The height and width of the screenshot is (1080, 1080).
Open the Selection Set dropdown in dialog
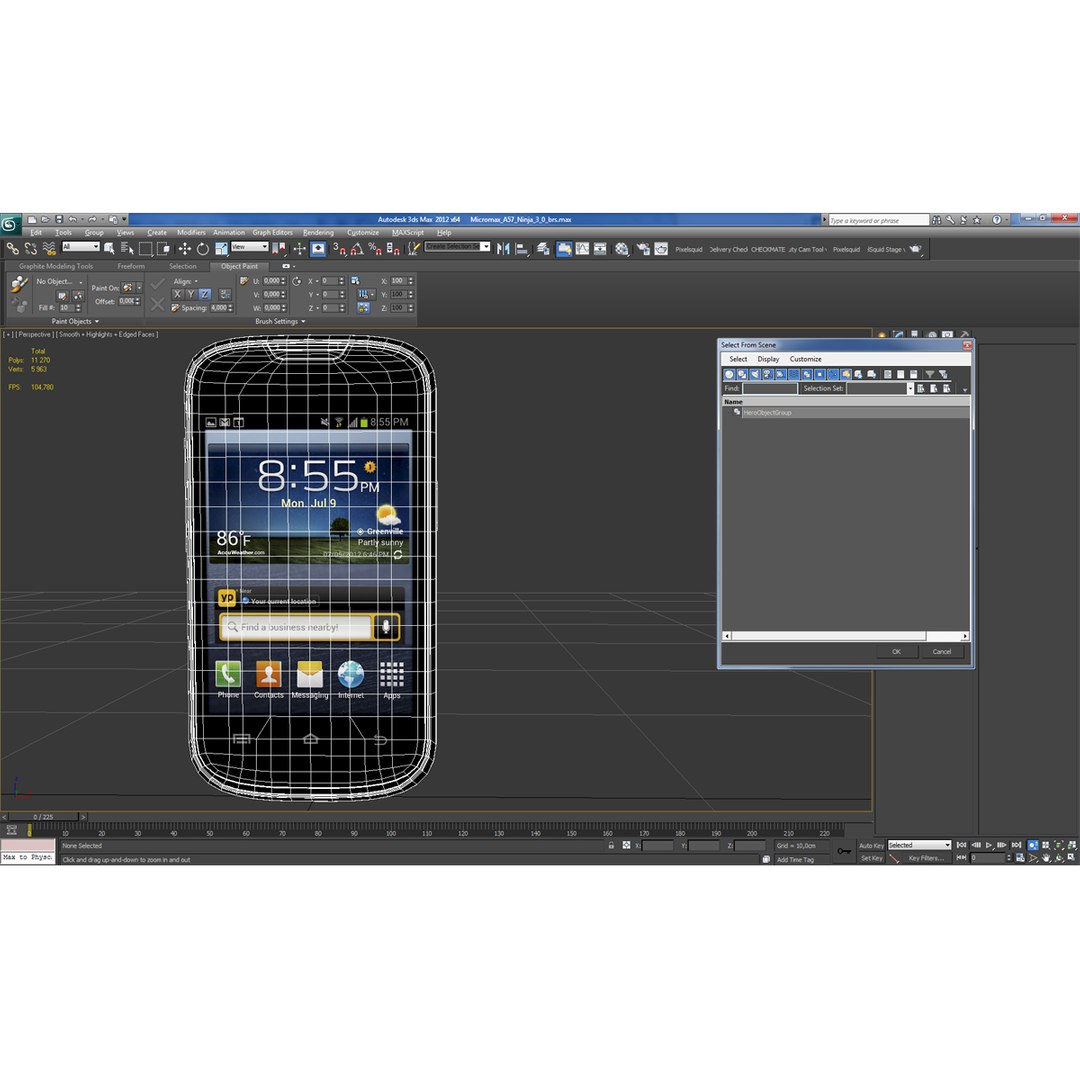911,388
